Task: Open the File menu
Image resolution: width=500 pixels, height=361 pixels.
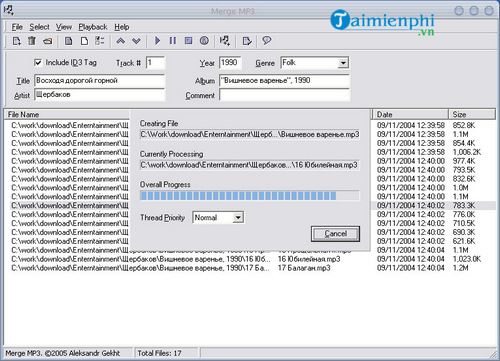Action: pos(17,27)
